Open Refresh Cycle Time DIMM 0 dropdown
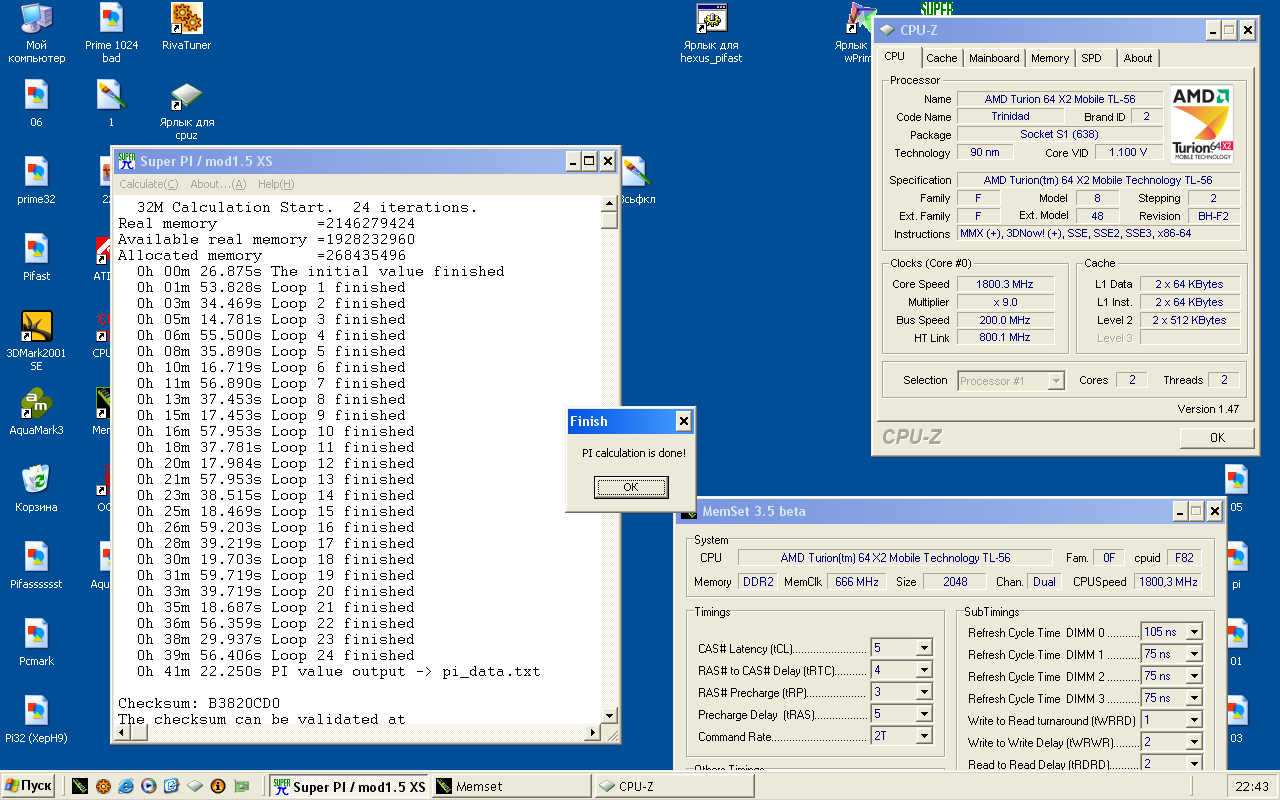Screen dimensions: 1280x800 1194,632
